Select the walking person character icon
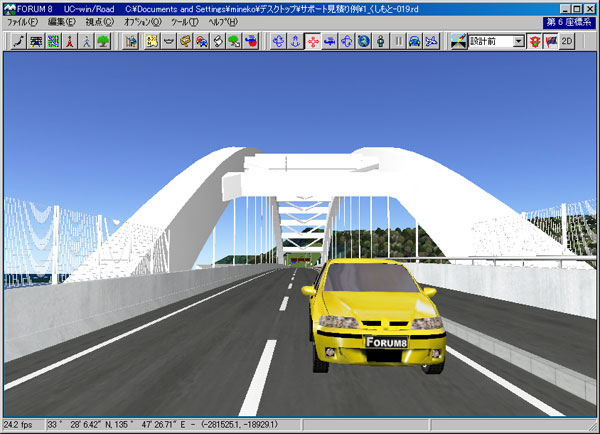 pyautogui.click(x=86, y=41)
